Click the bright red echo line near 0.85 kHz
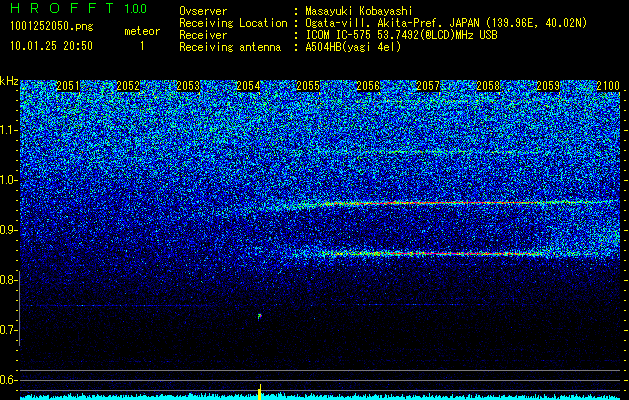 pyautogui.click(x=433, y=254)
